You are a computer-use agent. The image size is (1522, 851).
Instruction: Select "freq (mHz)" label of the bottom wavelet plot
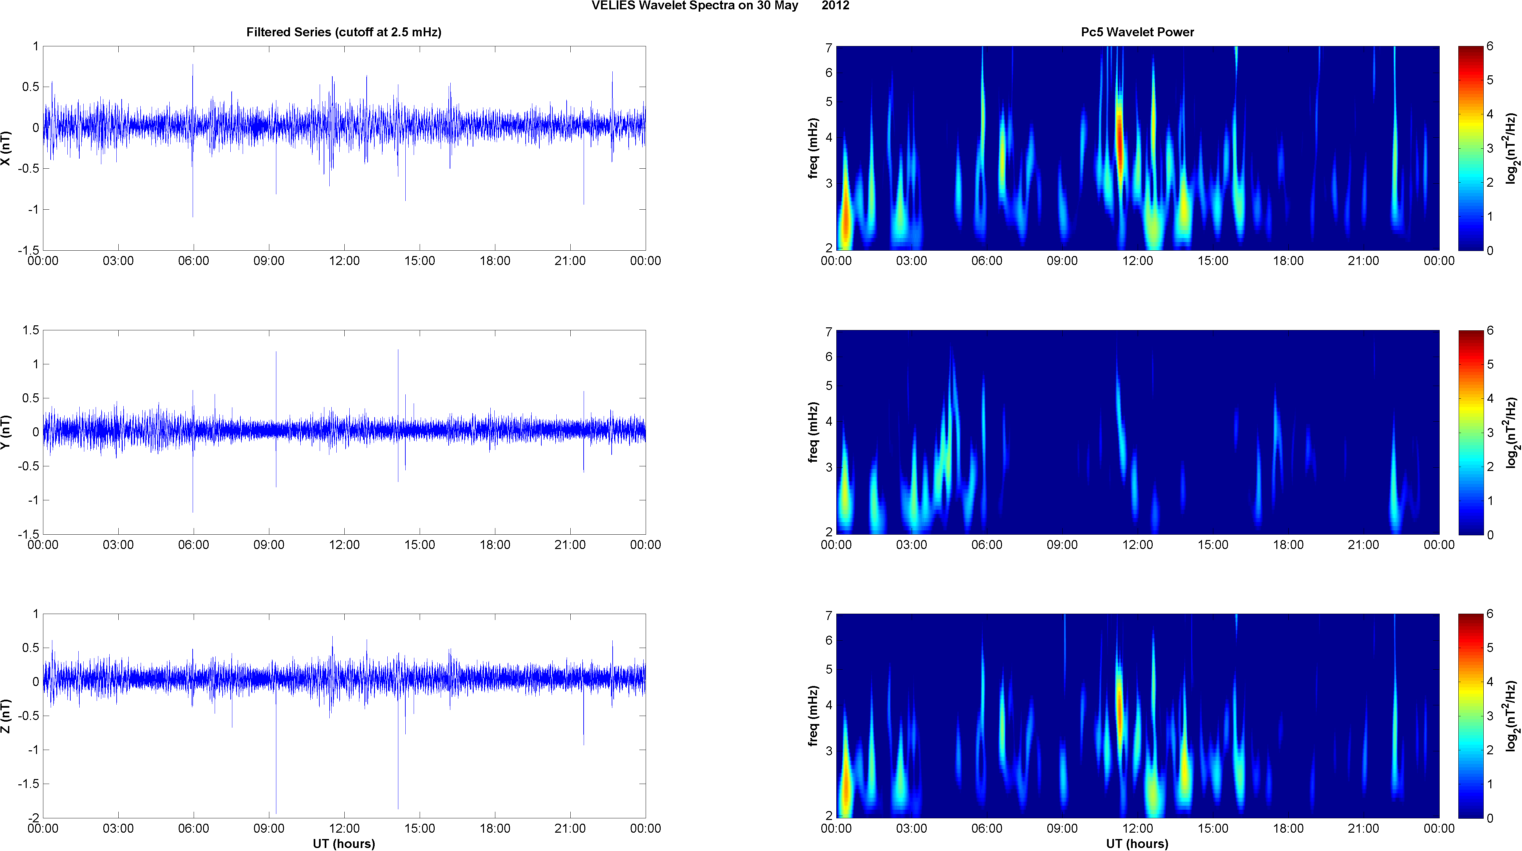click(x=814, y=716)
